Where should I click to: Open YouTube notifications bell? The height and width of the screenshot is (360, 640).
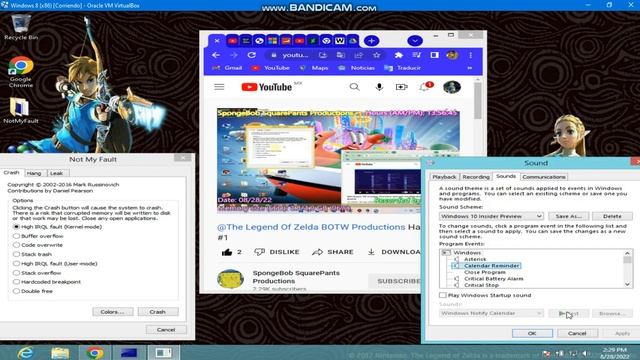(424, 87)
